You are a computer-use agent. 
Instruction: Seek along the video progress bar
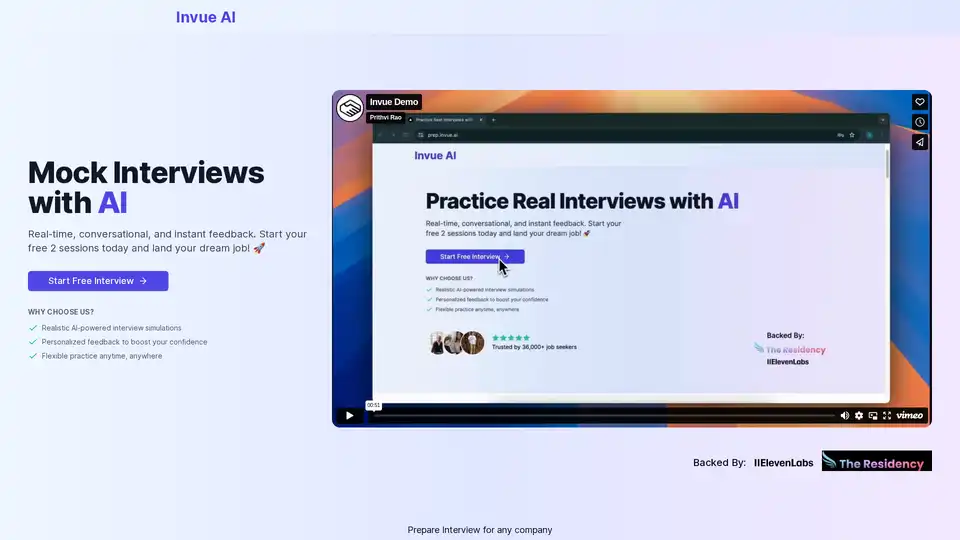coord(600,415)
